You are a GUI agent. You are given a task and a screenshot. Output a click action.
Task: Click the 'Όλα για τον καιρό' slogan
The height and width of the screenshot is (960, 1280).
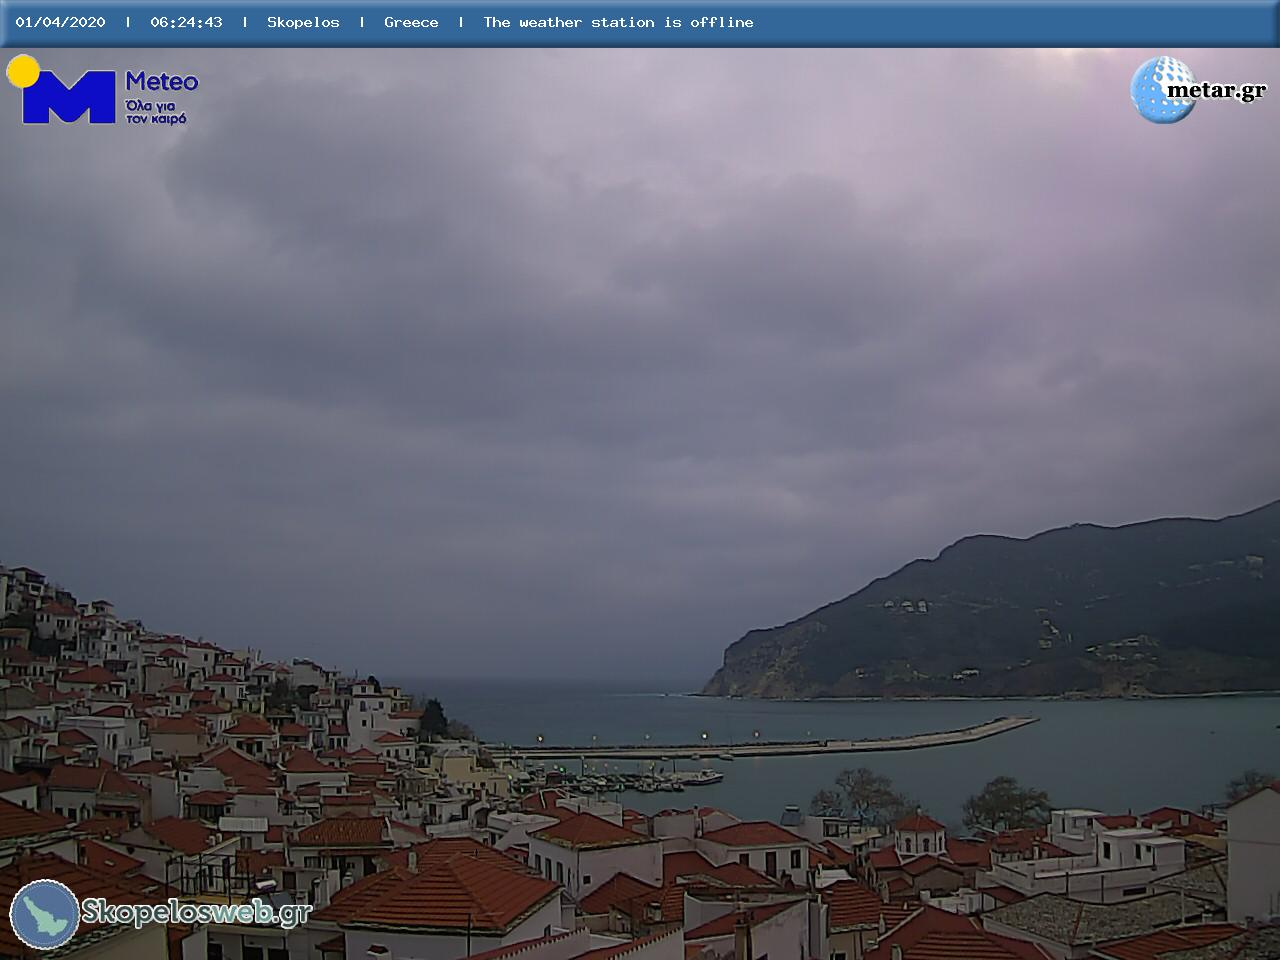(x=156, y=111)
